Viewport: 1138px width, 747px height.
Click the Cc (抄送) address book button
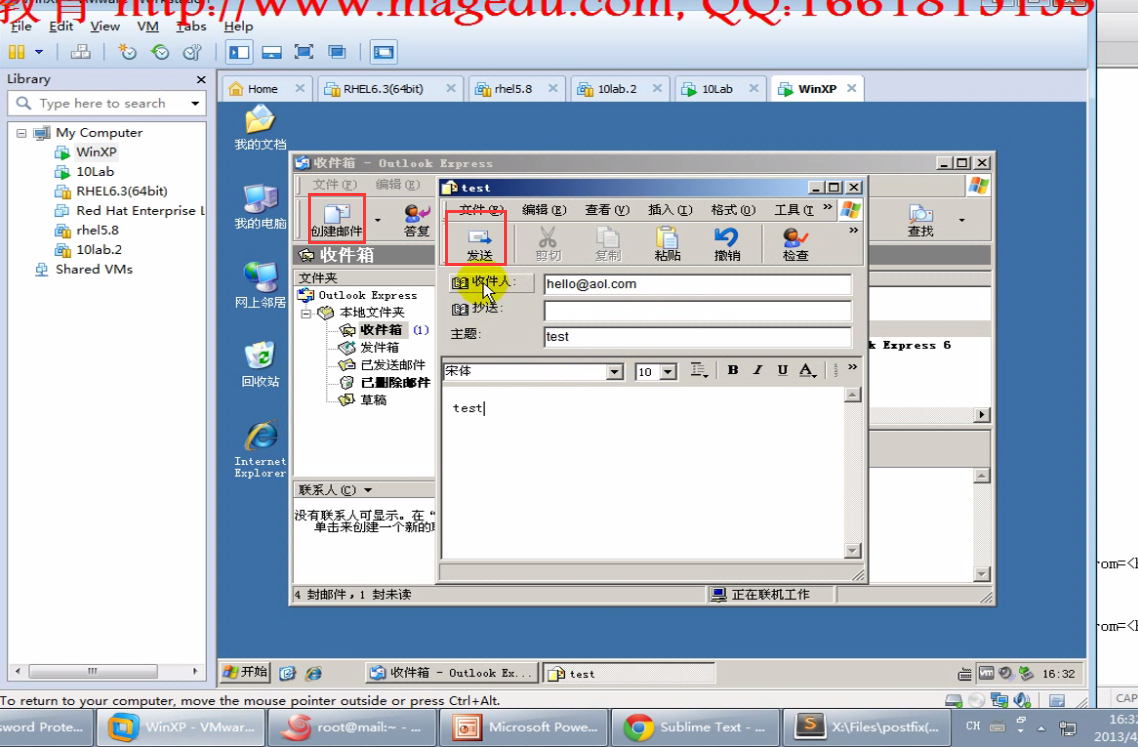478,309
